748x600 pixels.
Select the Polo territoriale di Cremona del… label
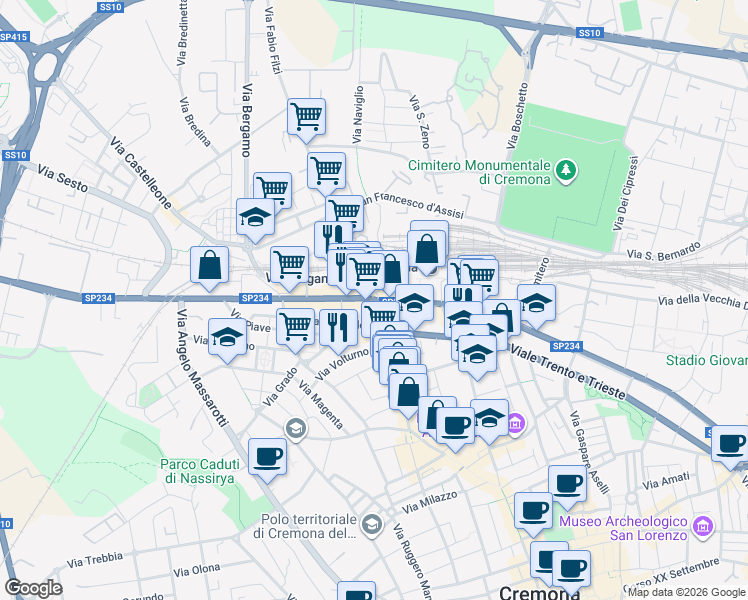(305, 526)
